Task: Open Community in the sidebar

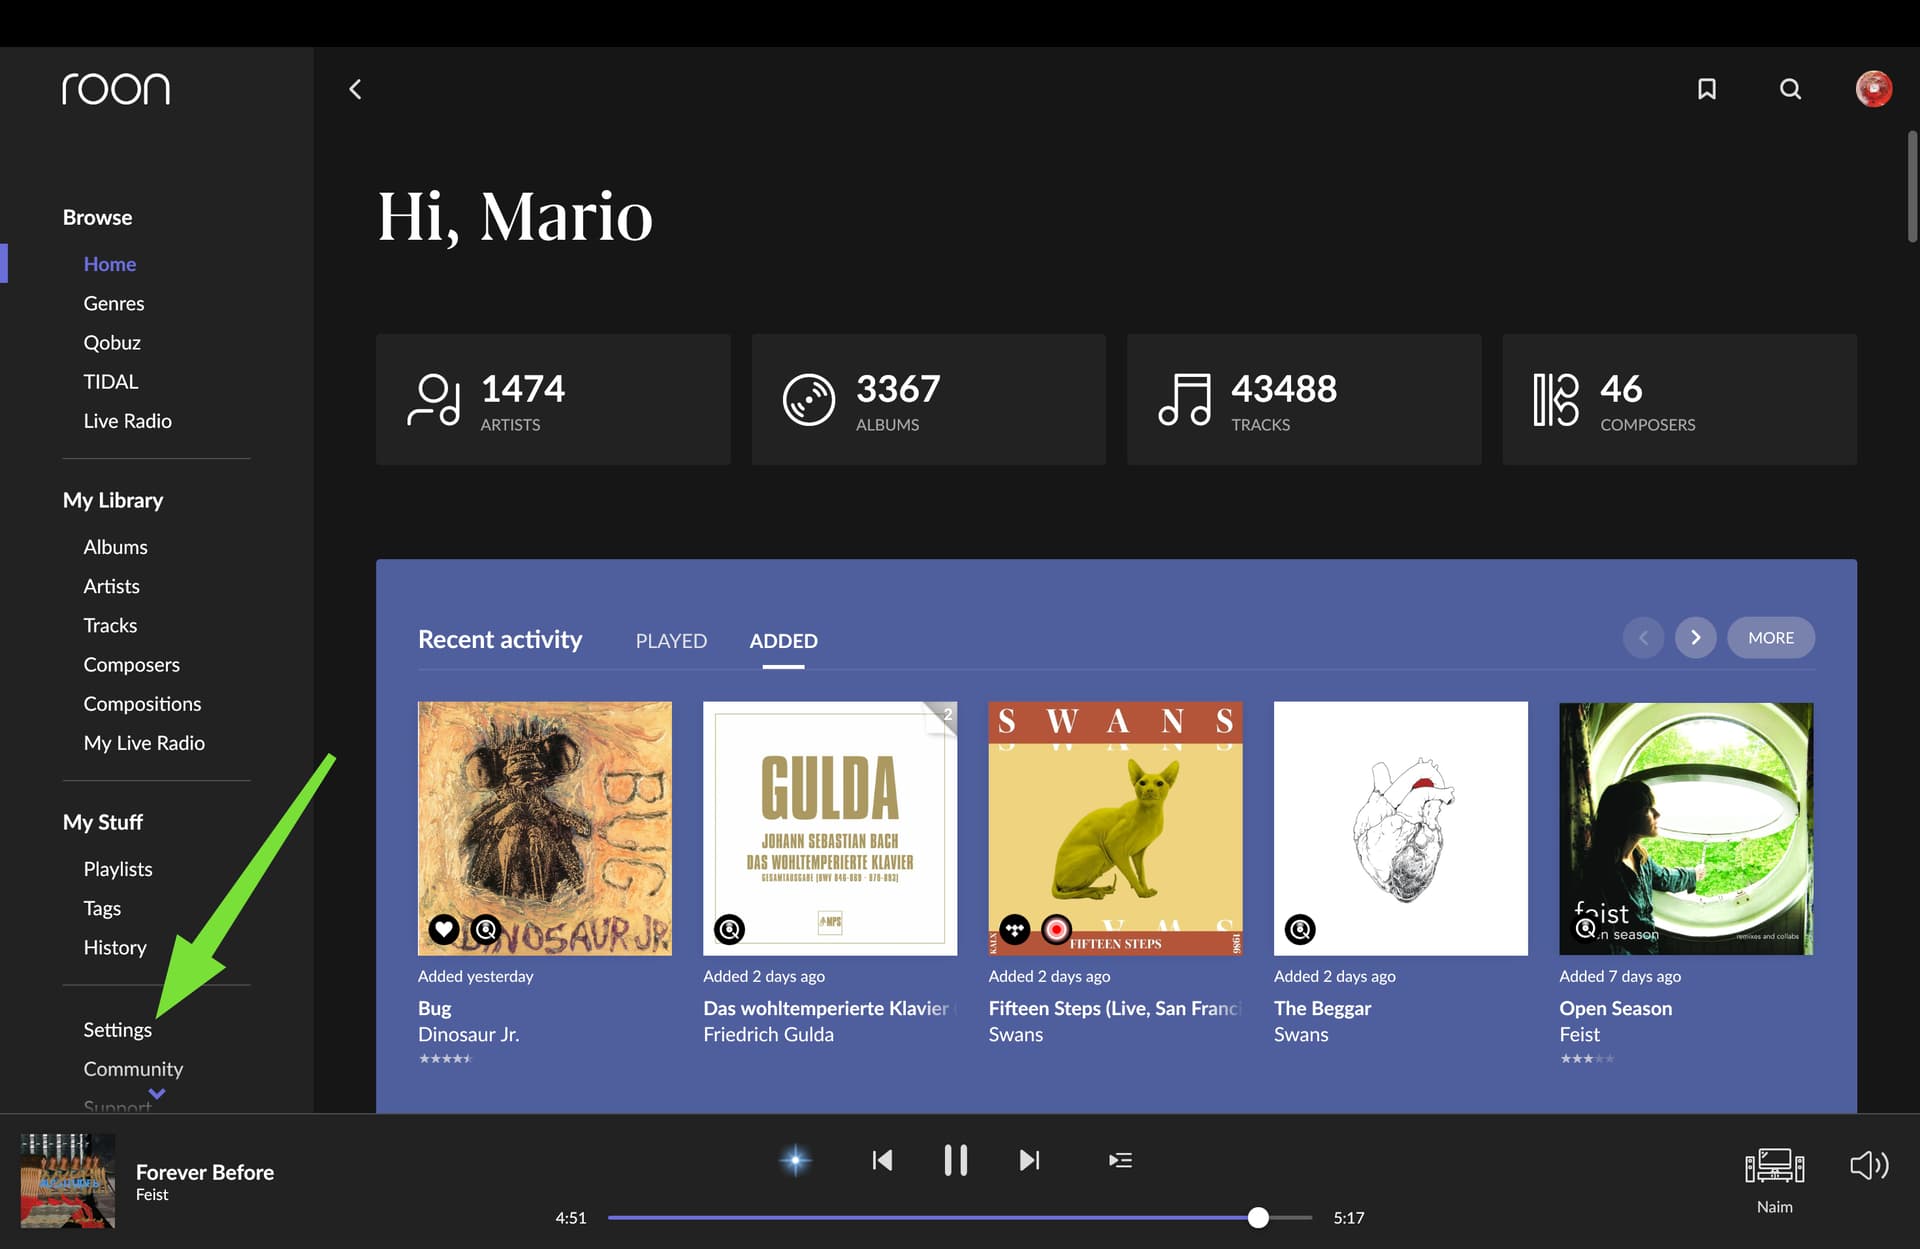Action: [x=133, y=1069]
